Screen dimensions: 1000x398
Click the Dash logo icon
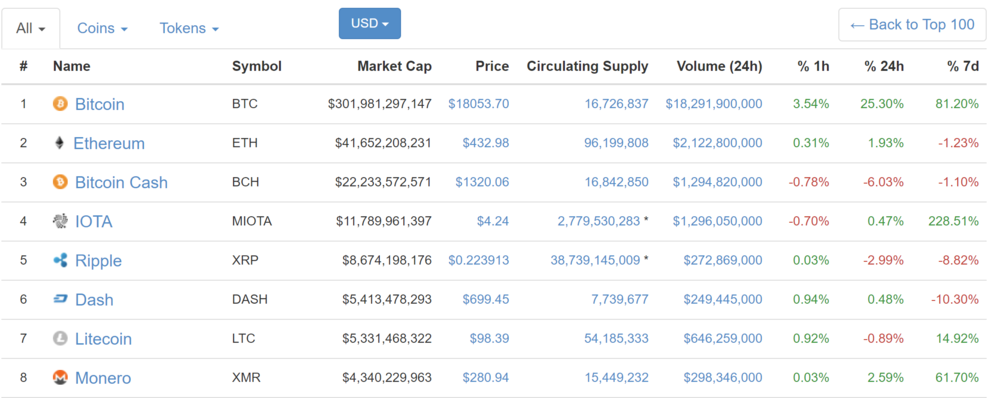coord(60,299)
